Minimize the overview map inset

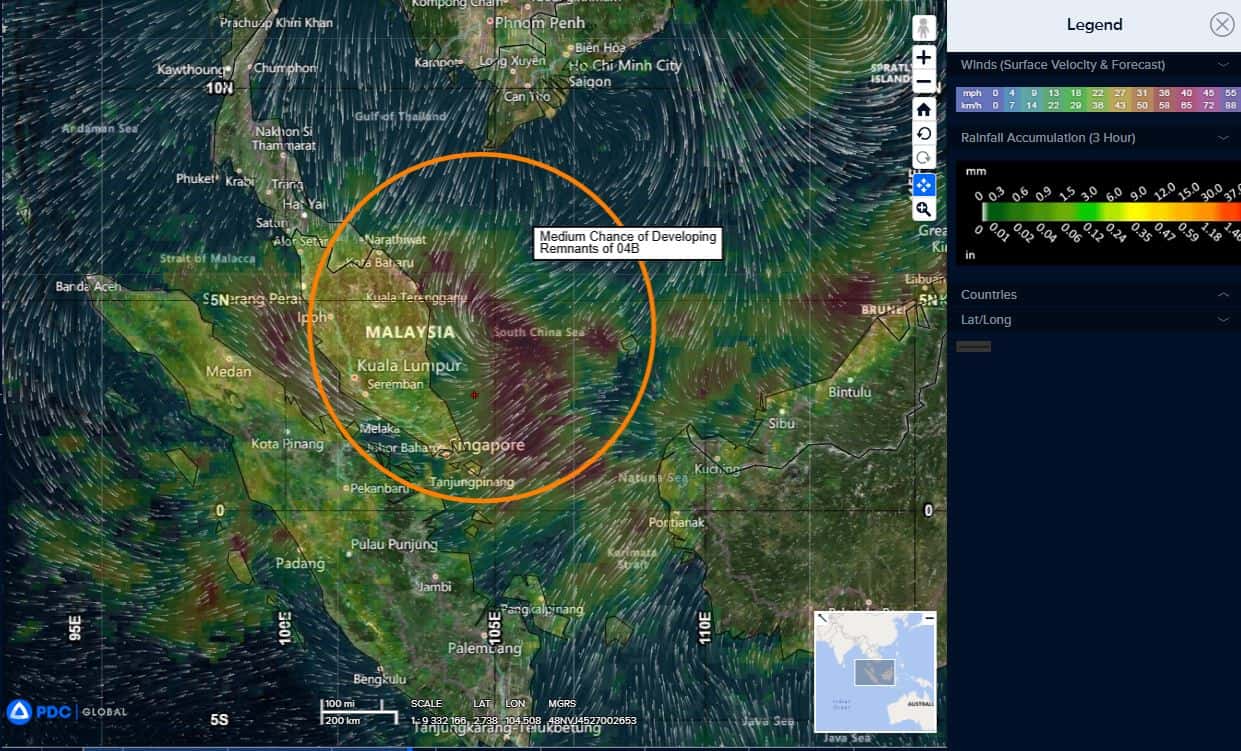point(929,619)
